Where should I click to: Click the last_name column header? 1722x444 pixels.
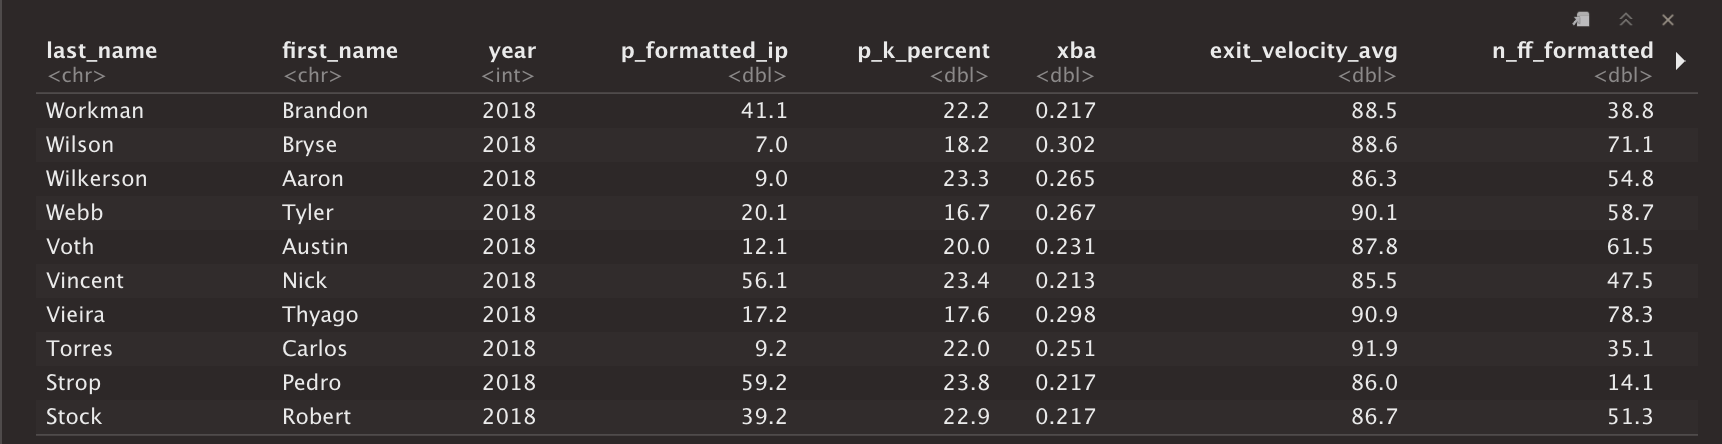(102, 51)
